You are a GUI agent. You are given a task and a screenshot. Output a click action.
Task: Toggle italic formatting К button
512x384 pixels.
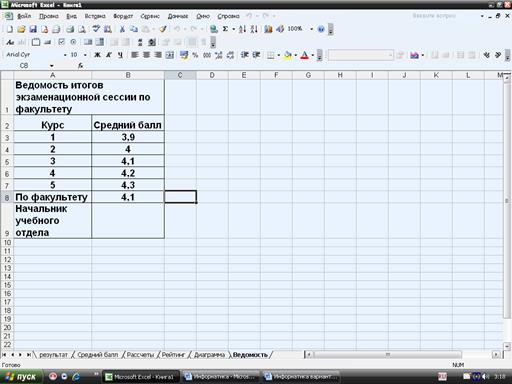click(x=109, y=55)
